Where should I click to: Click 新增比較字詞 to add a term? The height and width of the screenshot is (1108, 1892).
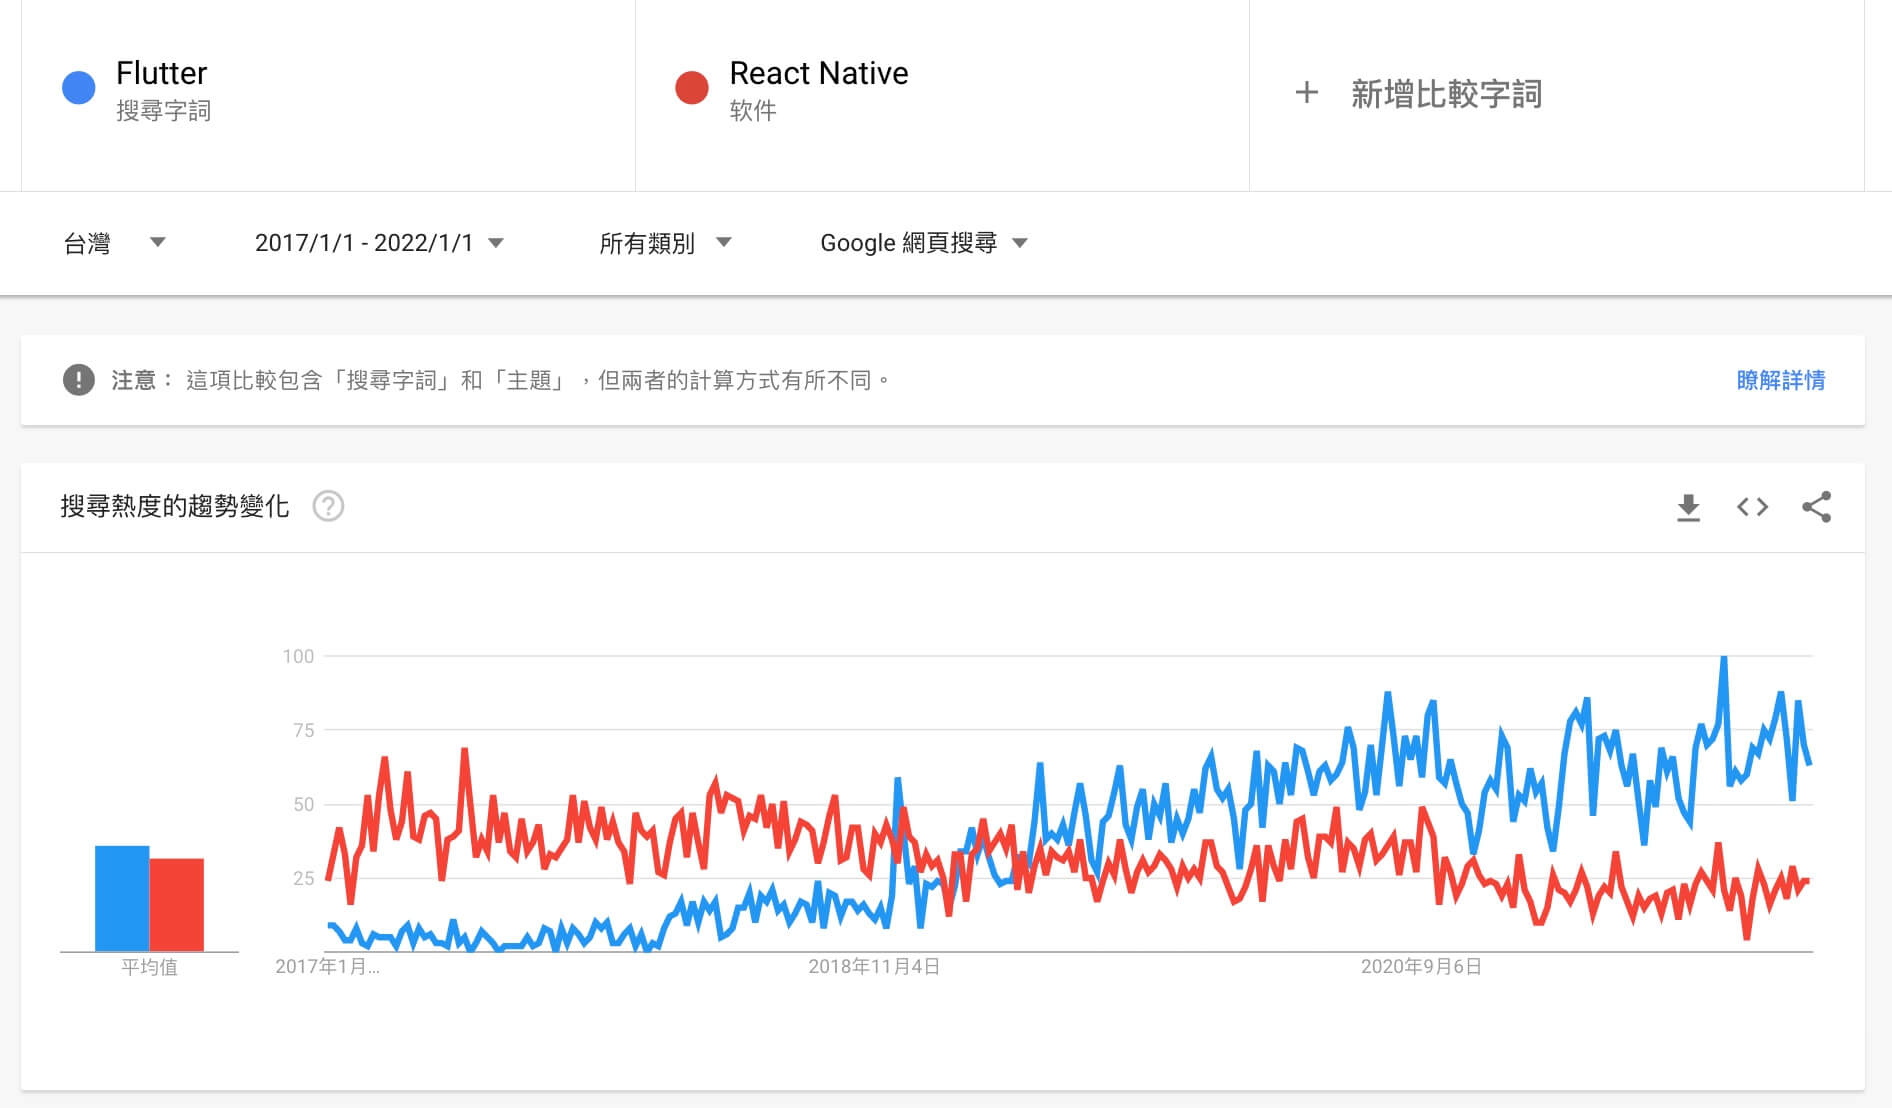click(1446, 94)
